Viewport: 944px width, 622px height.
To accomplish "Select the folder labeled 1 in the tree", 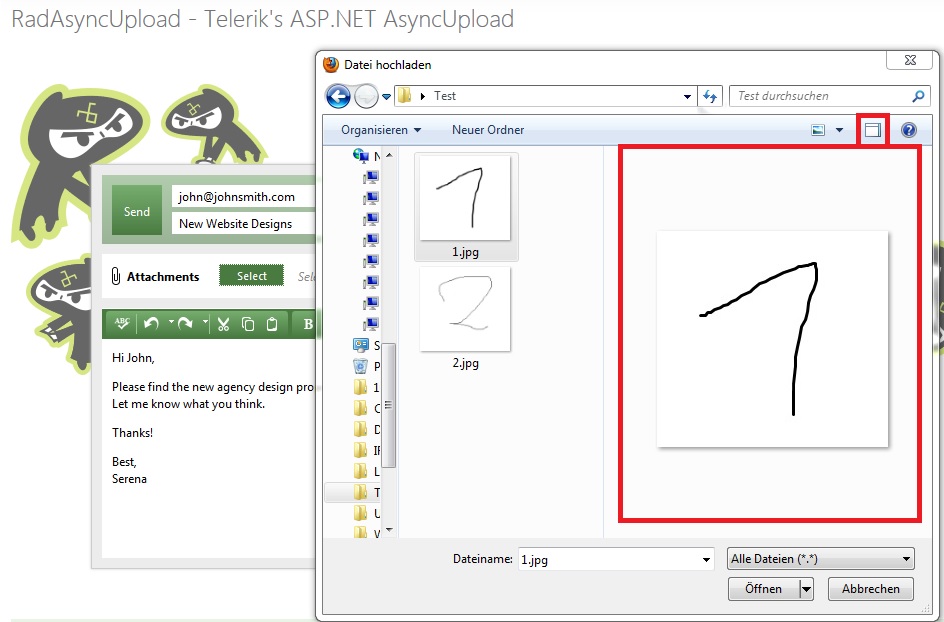I will click(366, 387).
